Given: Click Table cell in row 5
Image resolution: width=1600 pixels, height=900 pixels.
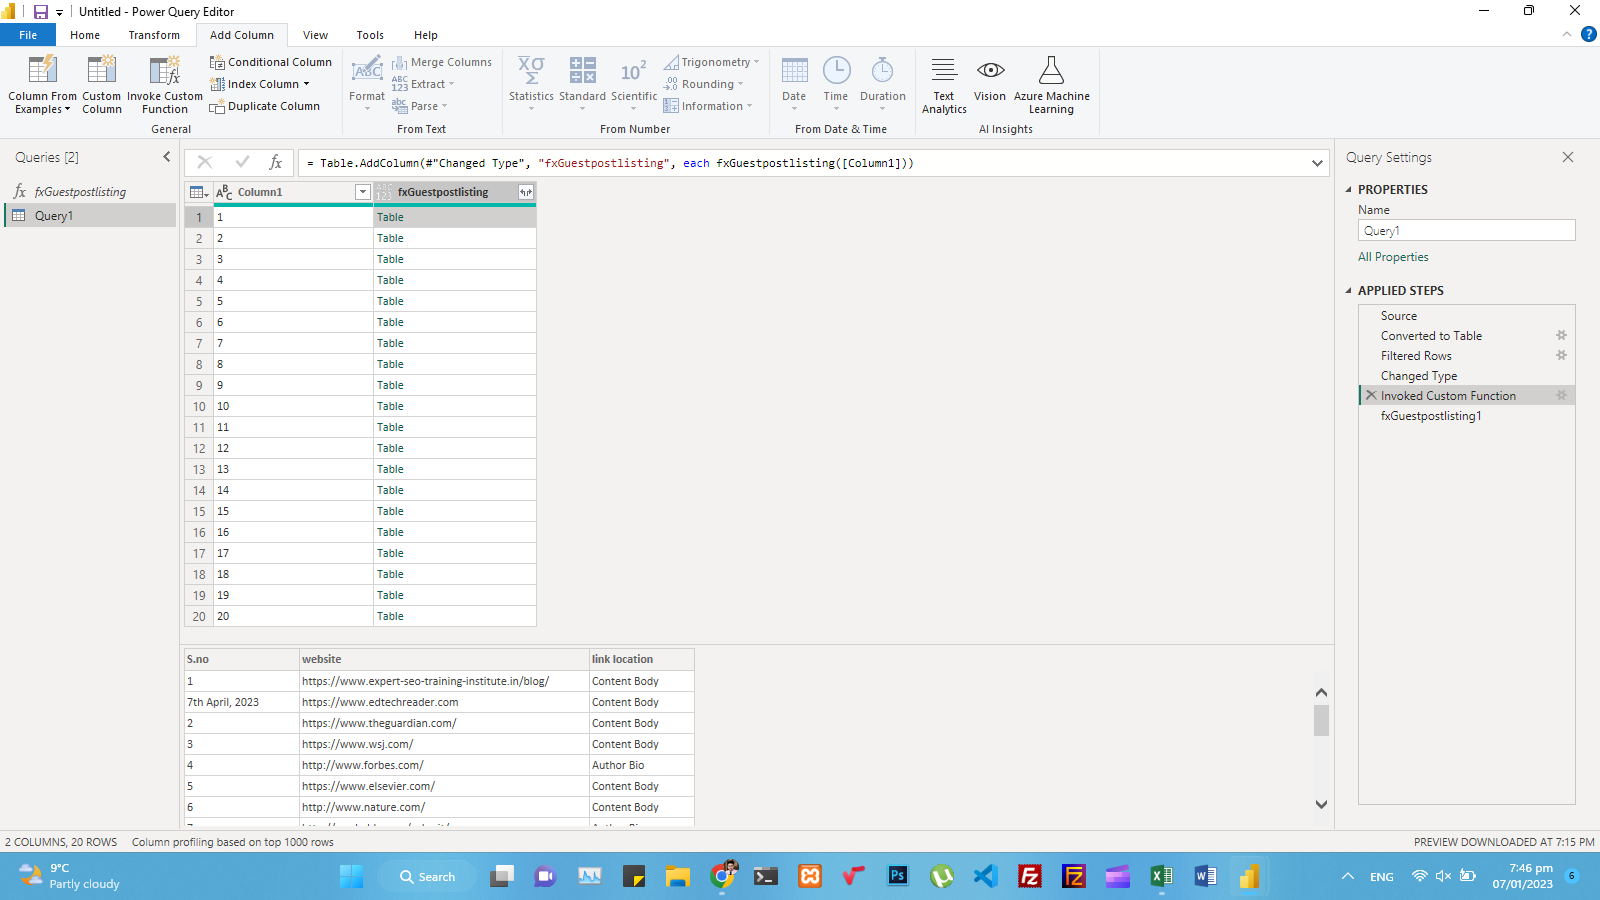Looking at the screenshot, I should [455, 301].
